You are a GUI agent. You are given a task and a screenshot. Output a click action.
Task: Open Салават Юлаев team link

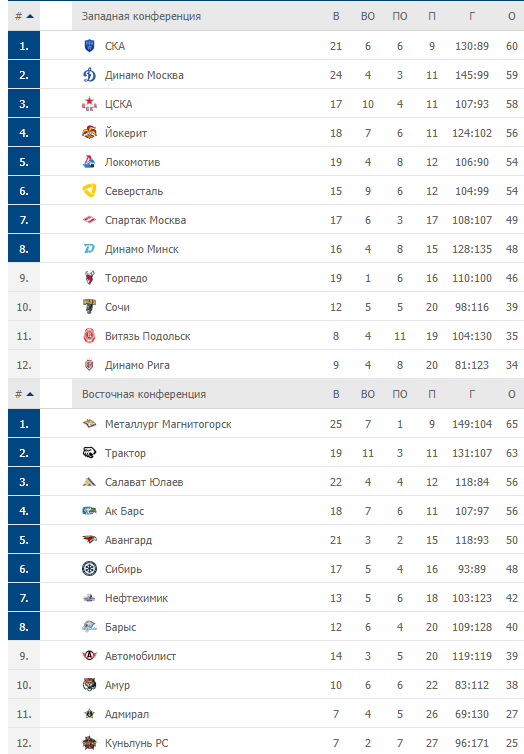(x=144, y=482)
